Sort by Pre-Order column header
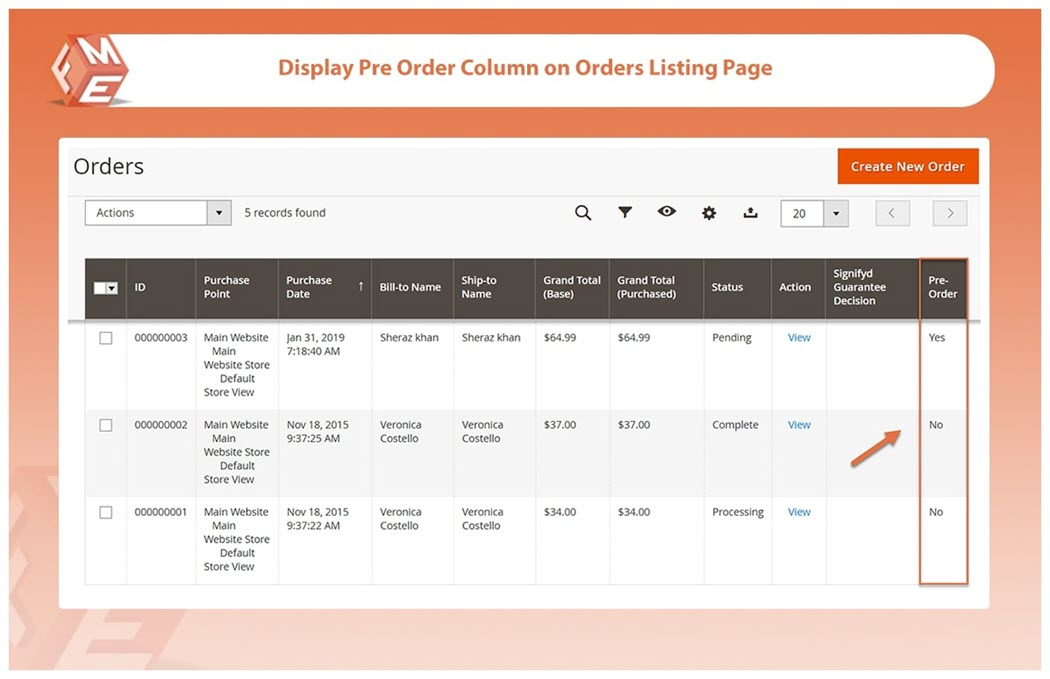1050x679 pixels. coord(942,288)
